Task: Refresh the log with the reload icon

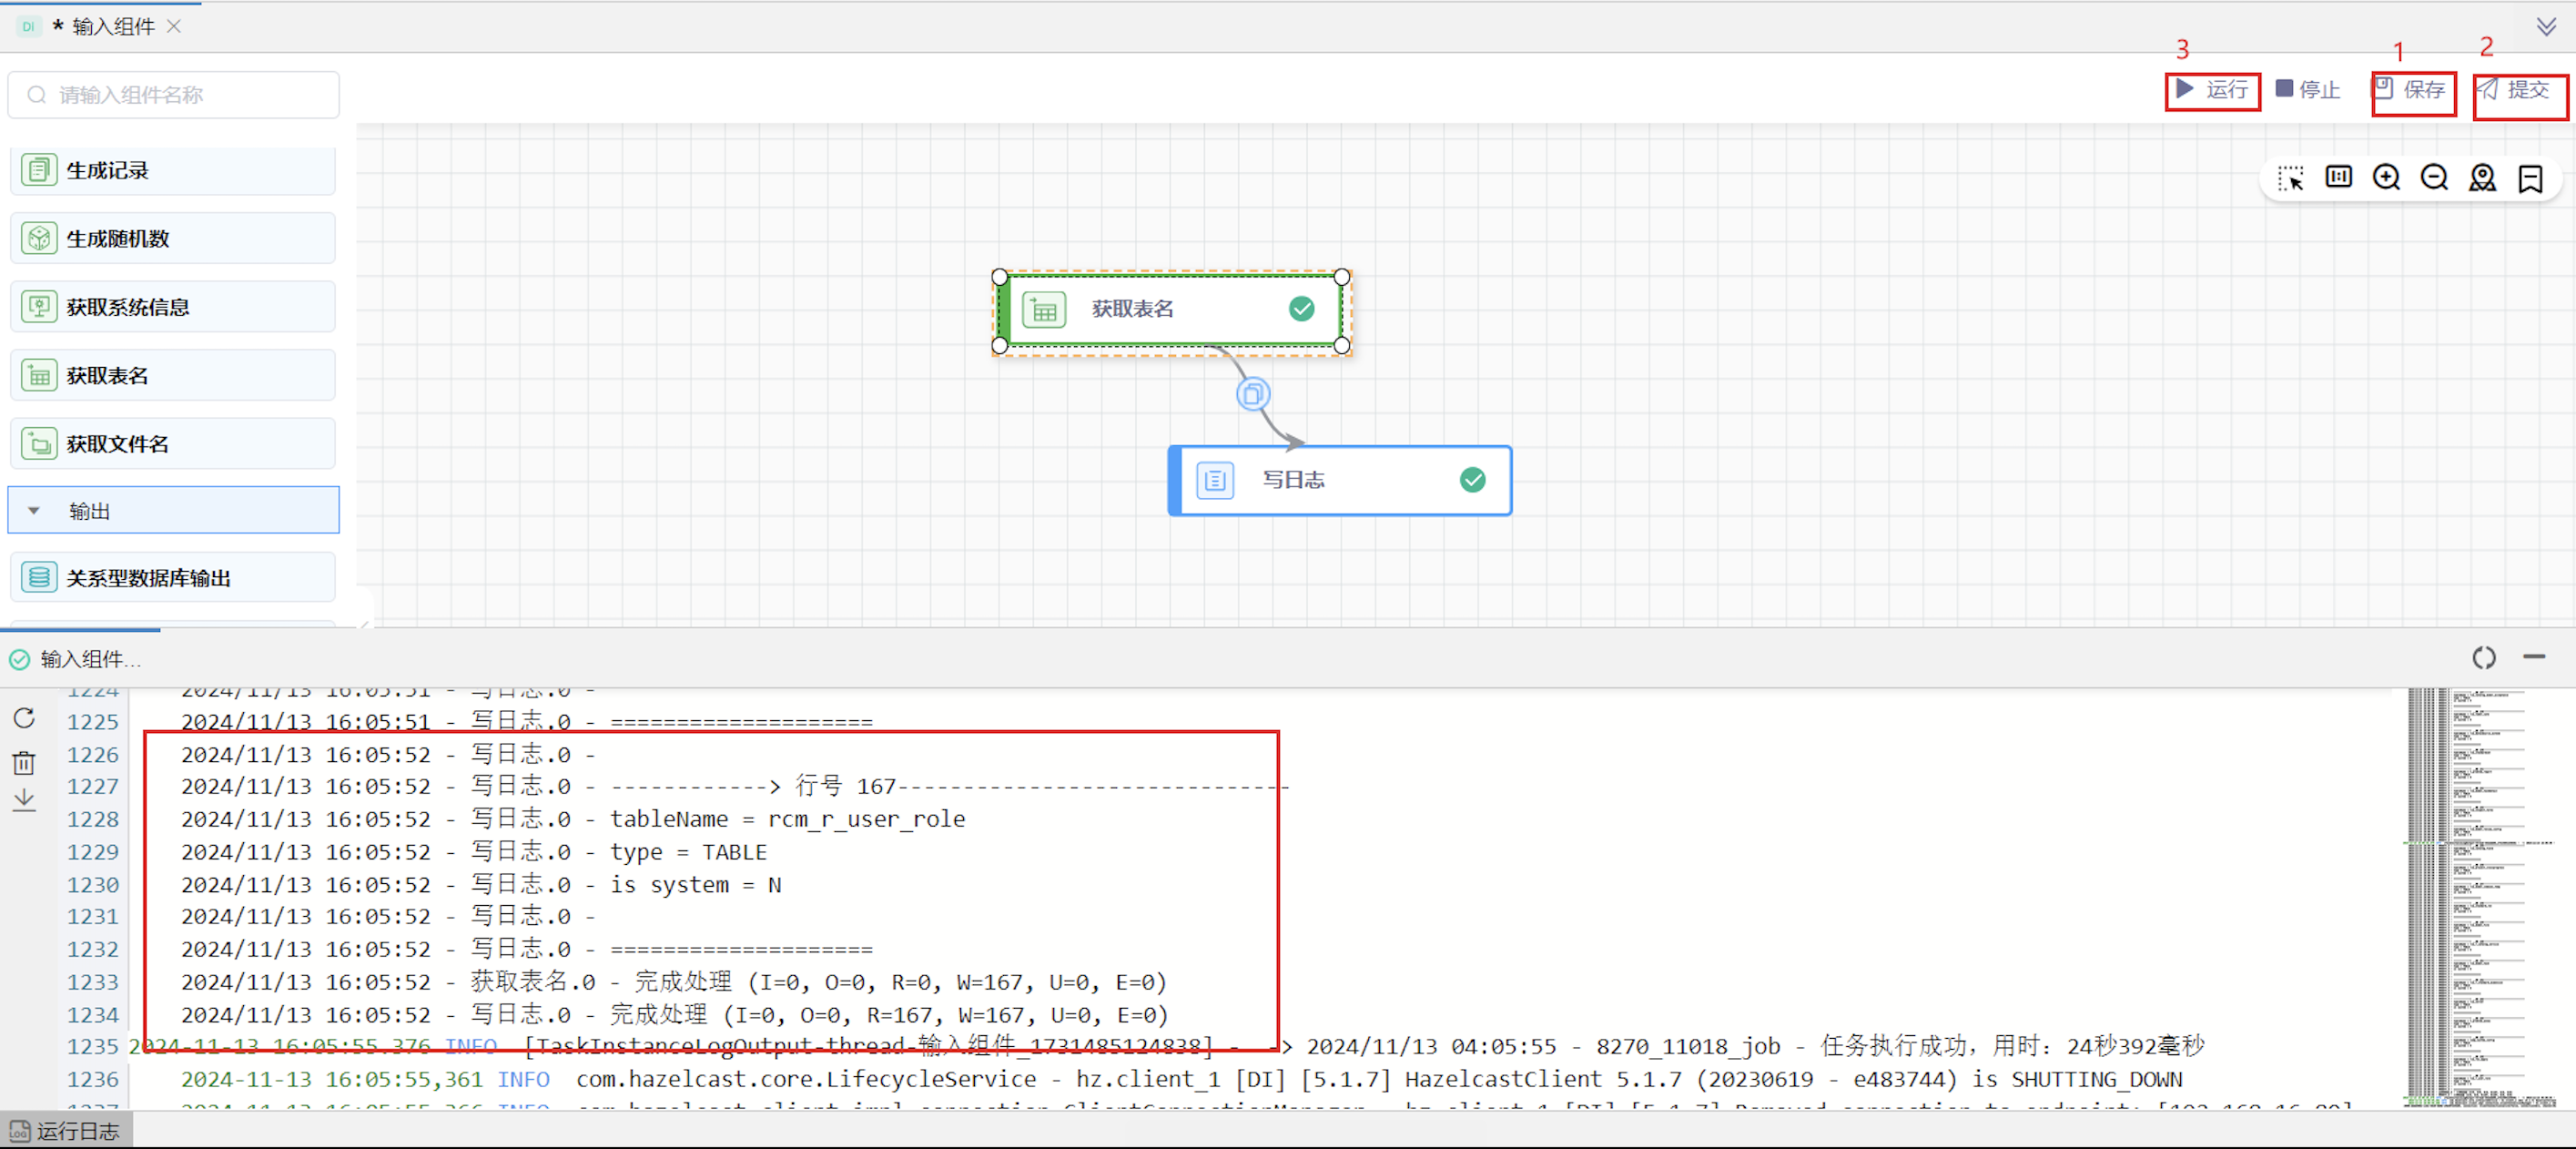Action: tap(24, 718)
